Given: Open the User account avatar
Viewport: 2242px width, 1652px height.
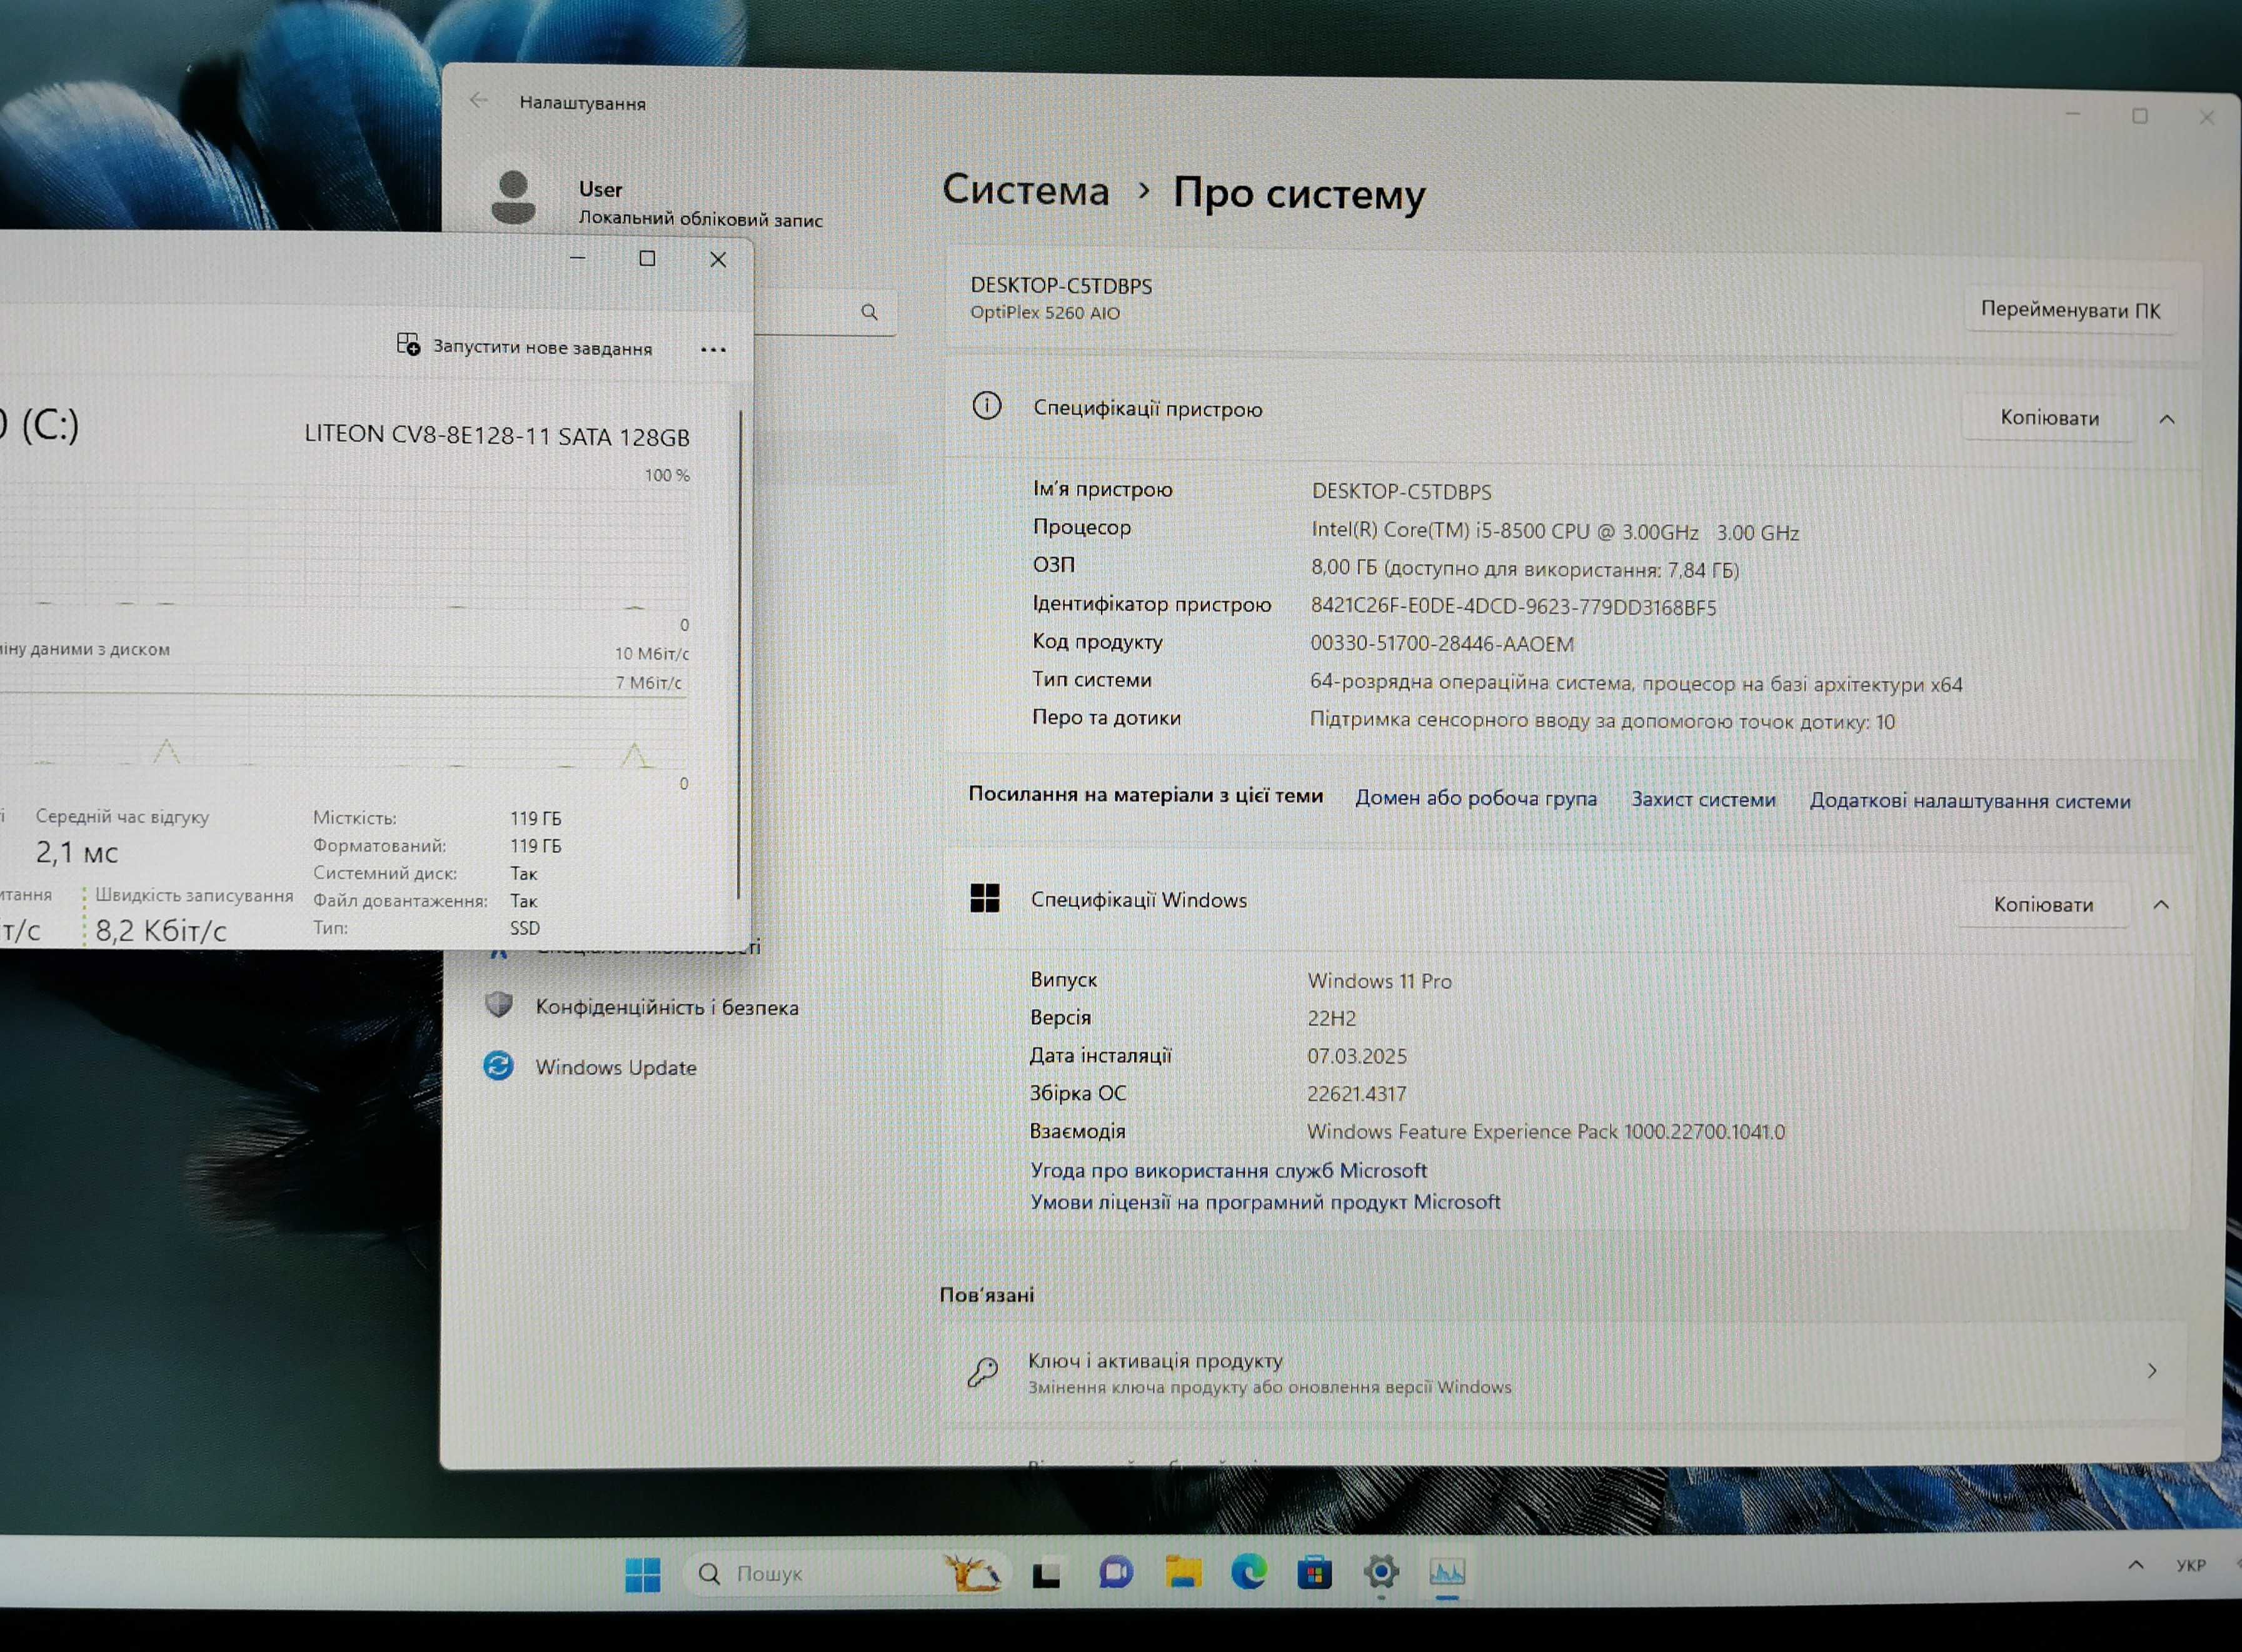Looking at the screenshot, I should 514,197.
